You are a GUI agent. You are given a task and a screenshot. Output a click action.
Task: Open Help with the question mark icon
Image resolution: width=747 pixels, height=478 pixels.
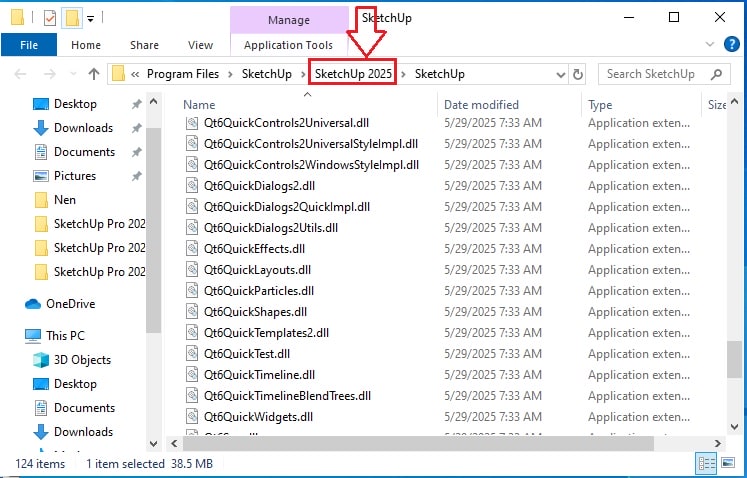click(x=731, y=44)
